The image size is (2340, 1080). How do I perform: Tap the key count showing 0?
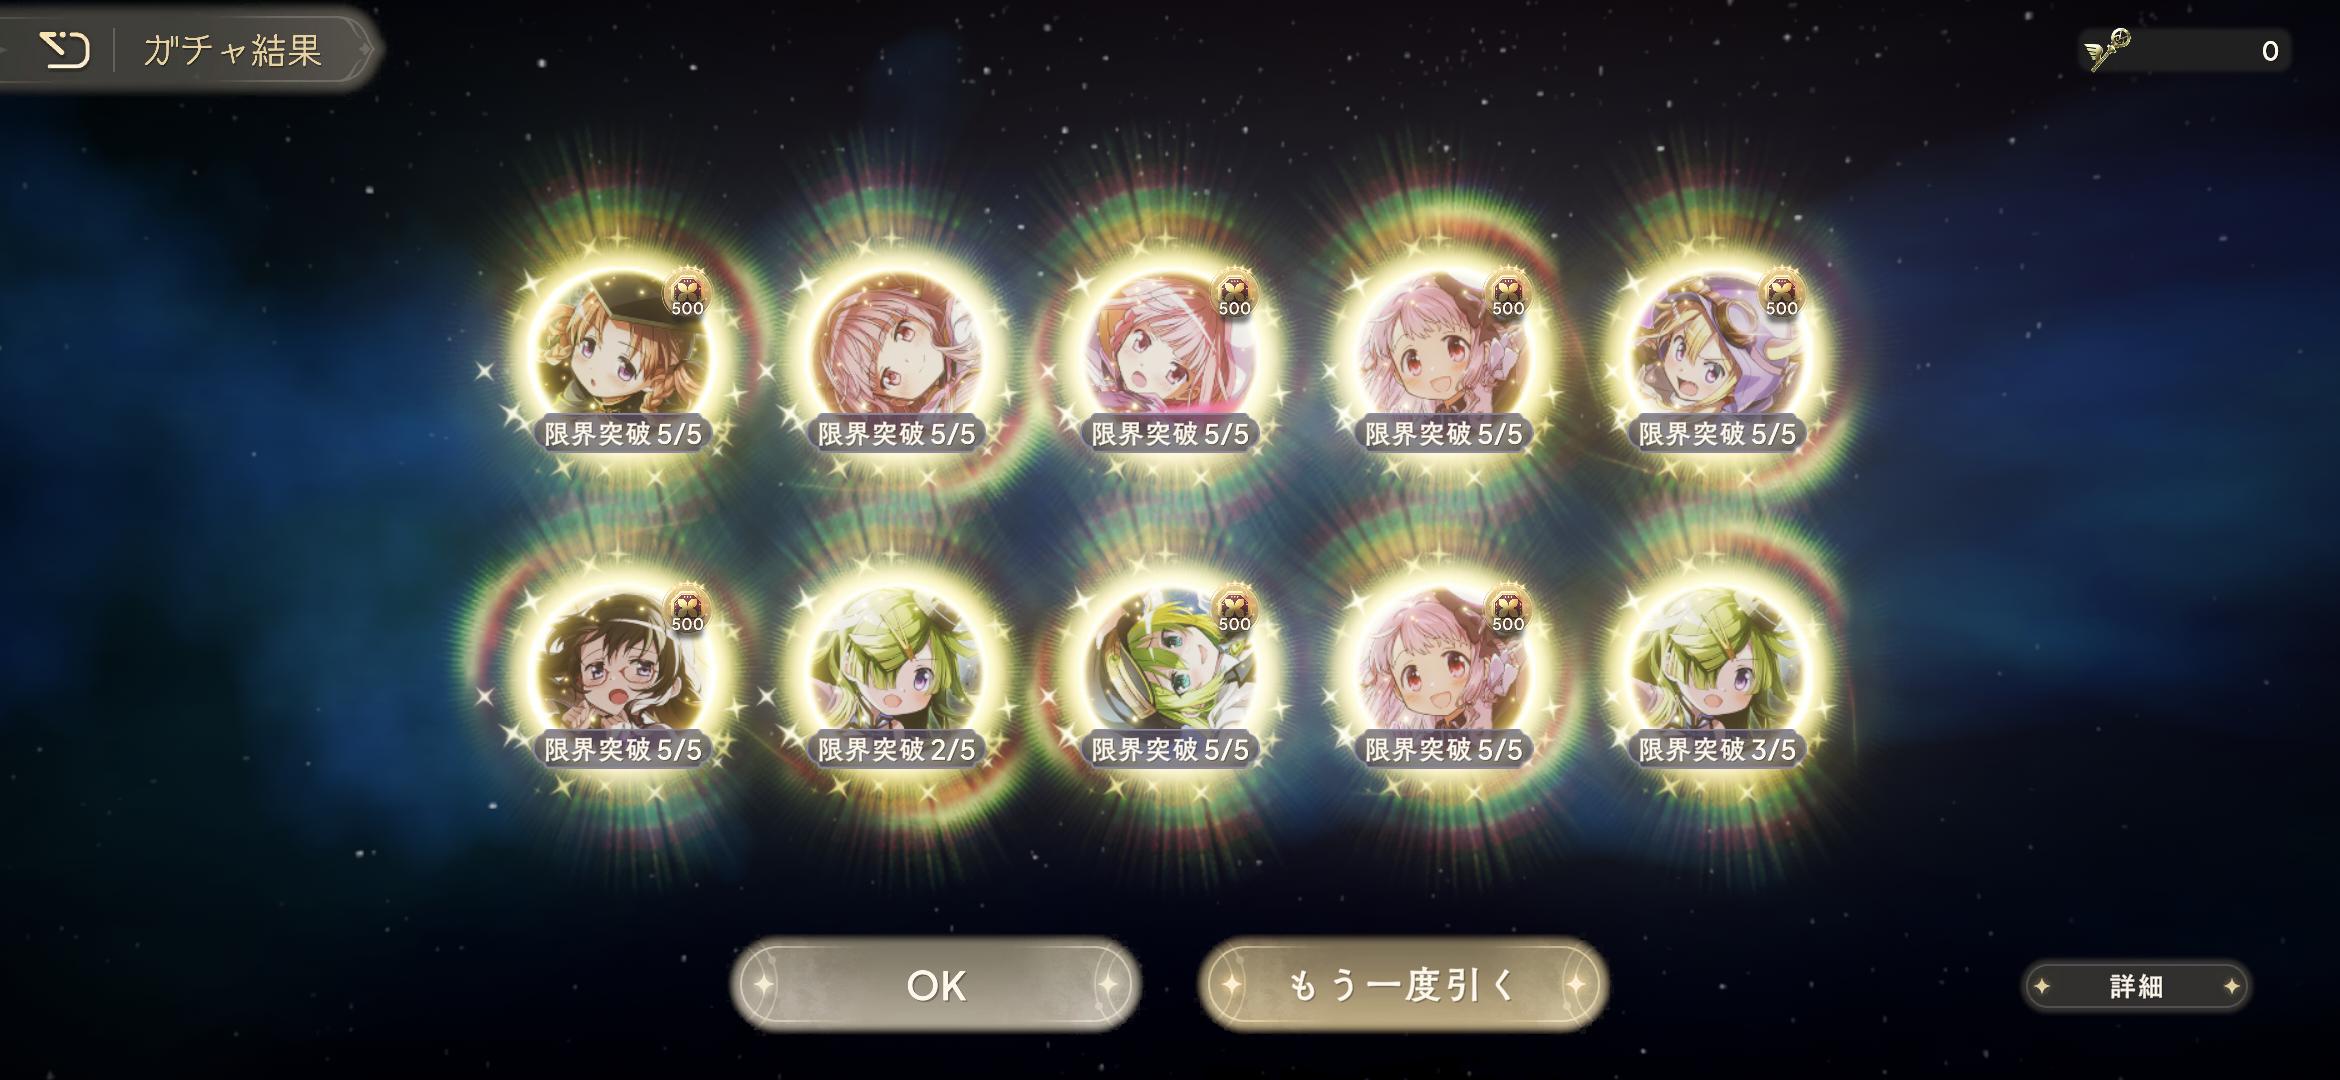pos(2270,51)
